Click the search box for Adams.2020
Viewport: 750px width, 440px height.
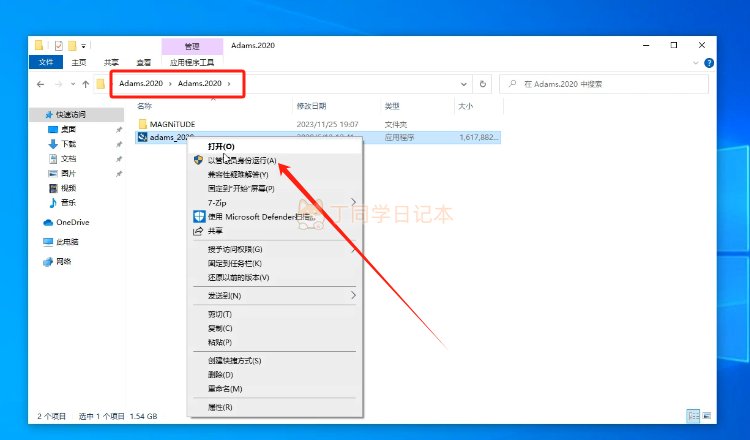(x=604, y=84)
